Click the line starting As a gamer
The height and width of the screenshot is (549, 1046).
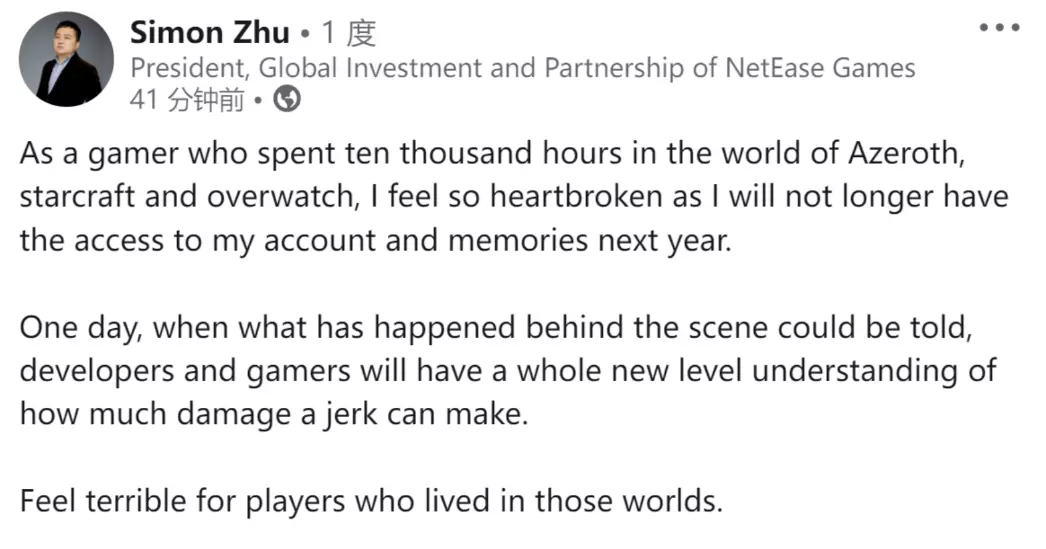(x=492, y=154)
